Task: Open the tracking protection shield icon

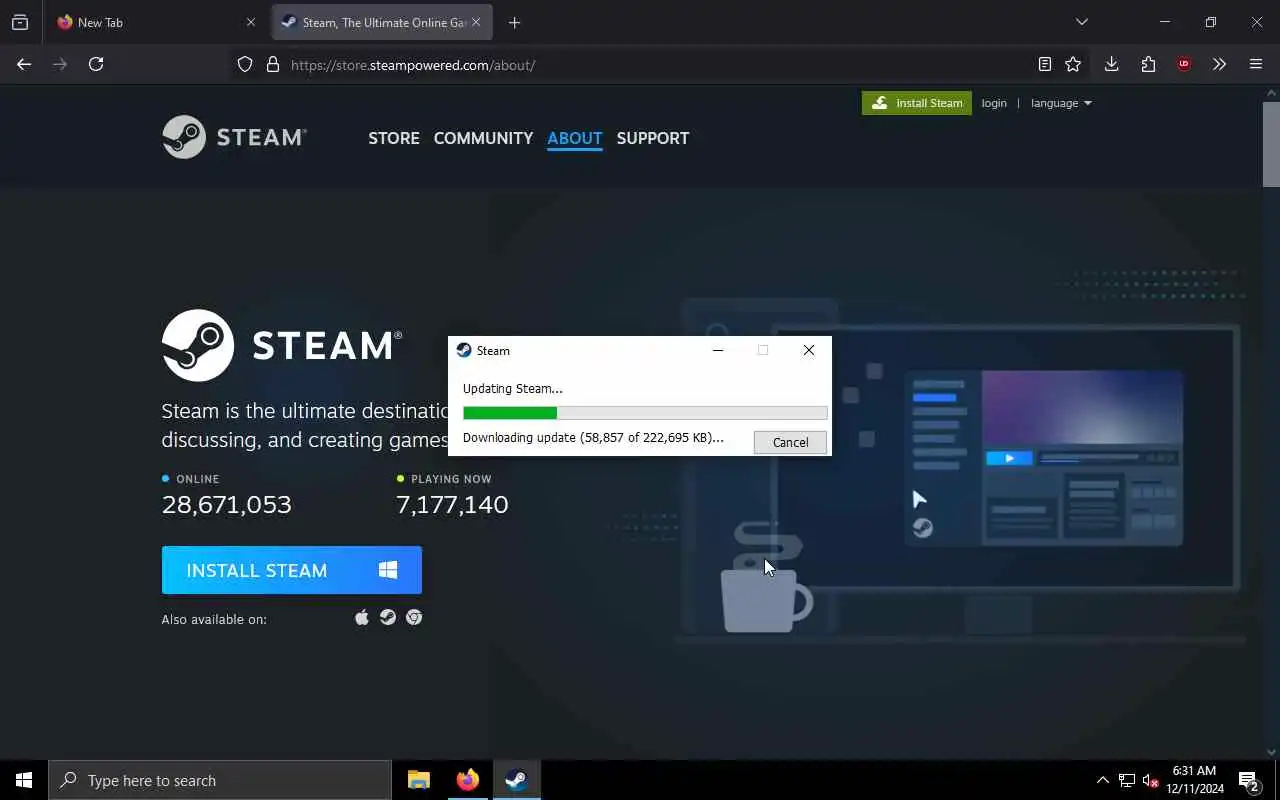Action: (x=245, y=65)
